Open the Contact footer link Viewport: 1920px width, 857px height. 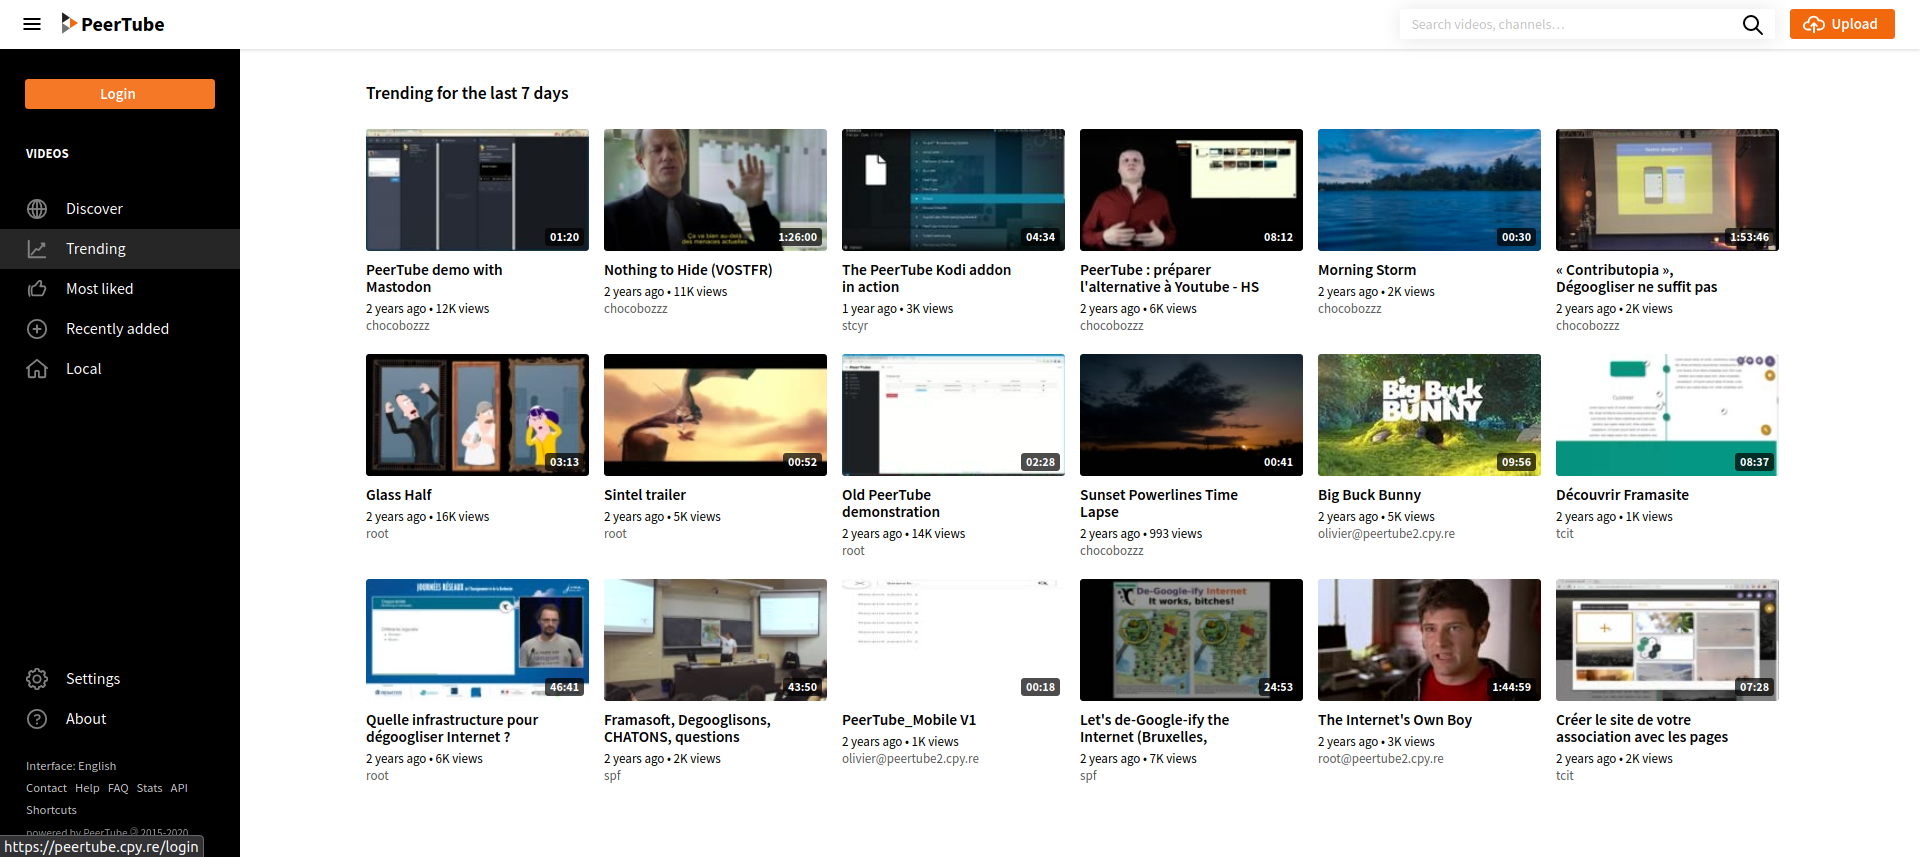(x=46, y=788)
